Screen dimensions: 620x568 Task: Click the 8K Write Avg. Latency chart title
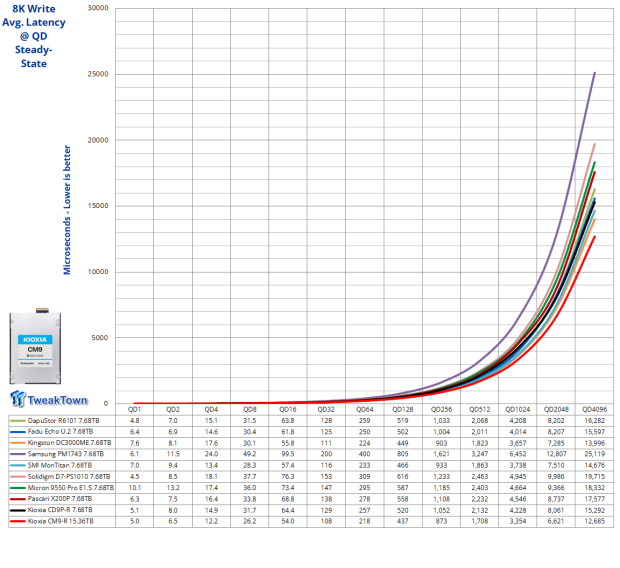pos(34,36)
